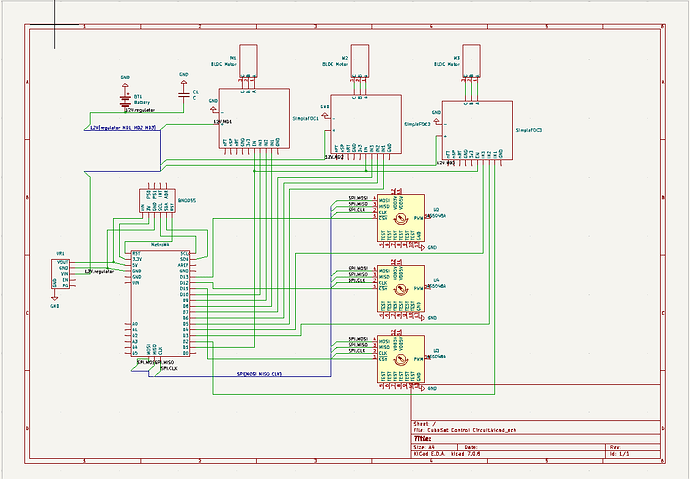Click the M2 BLDC motor symbol
This screenshot has width=690, height=479.
360,62
